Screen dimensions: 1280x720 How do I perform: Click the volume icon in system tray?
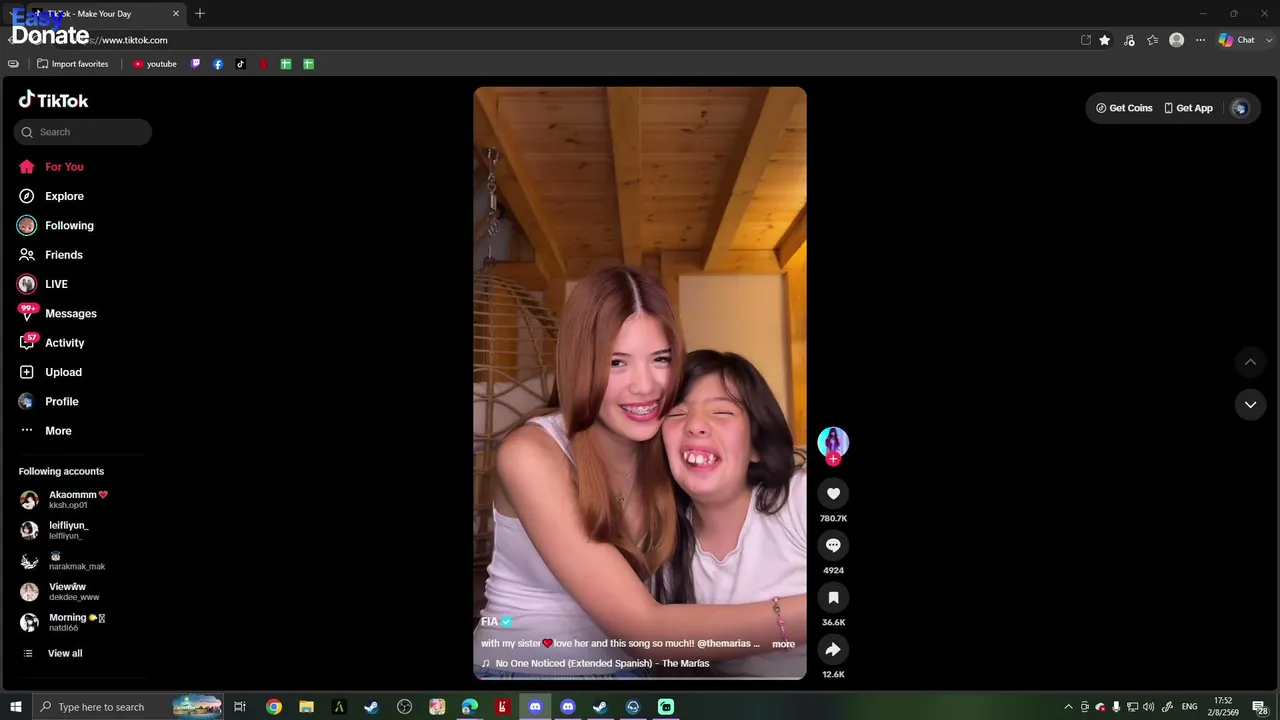coord(1148,707)
